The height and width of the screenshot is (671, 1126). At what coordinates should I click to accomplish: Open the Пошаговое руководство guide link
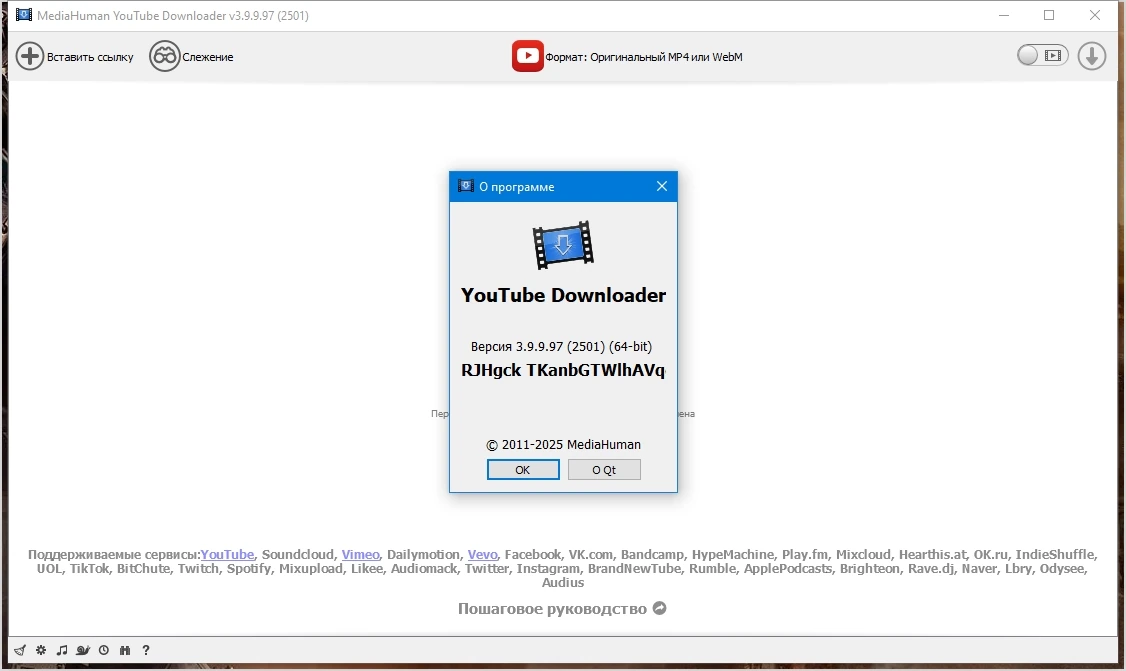click(552, 609)
